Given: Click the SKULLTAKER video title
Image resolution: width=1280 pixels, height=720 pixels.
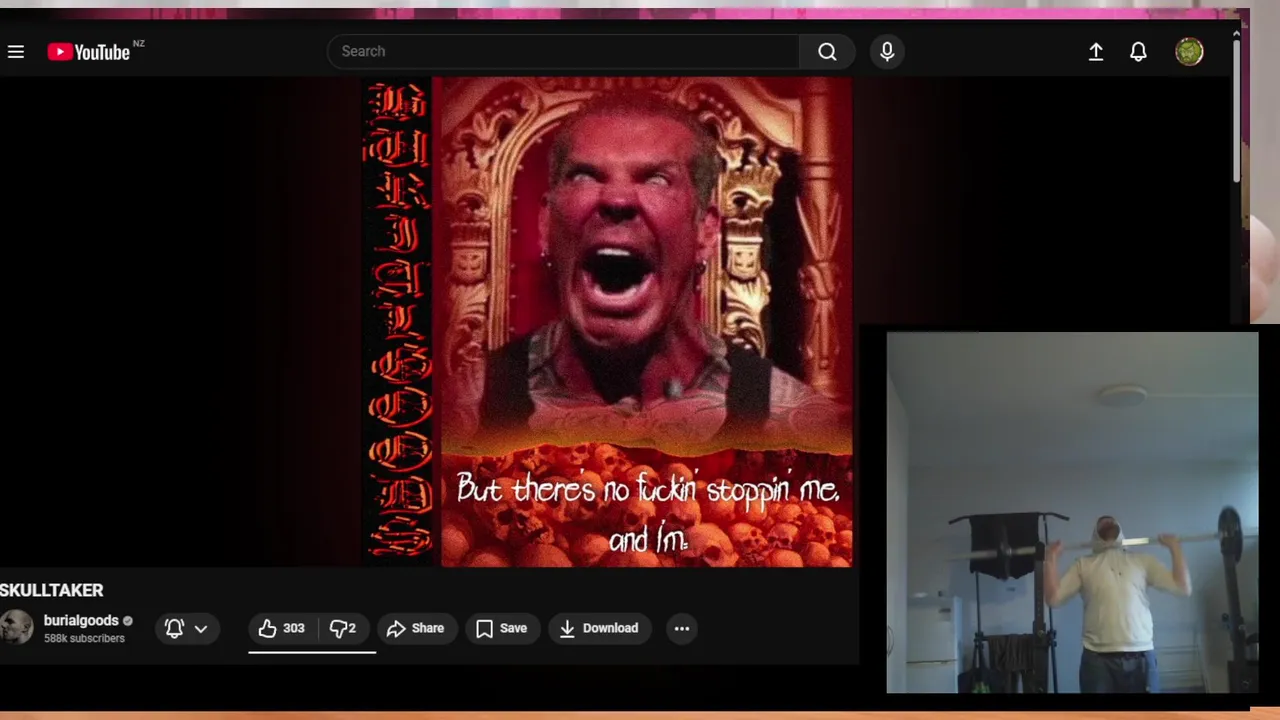Looking at the screenshot, I should (52, 590).
